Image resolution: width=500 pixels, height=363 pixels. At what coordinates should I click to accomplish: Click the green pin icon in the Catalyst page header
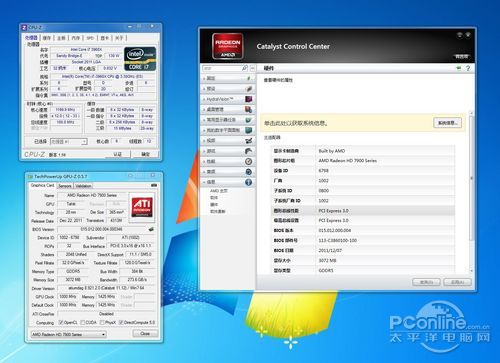459,68
